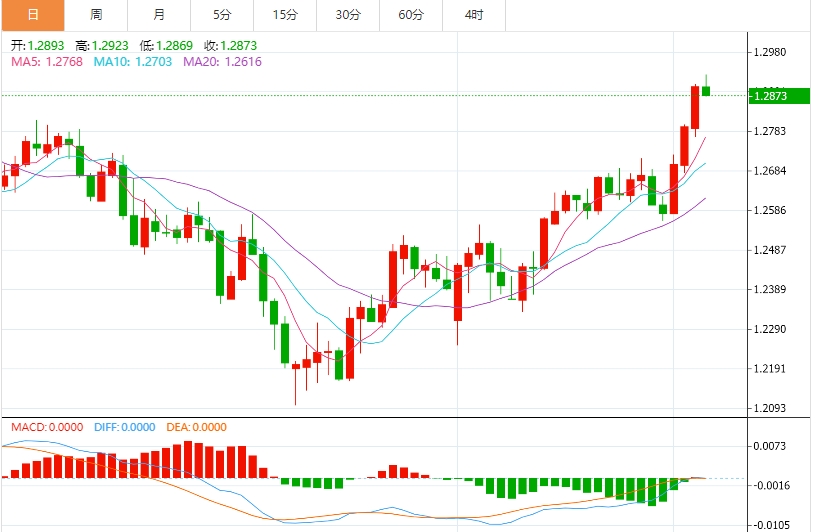The width and height of the screenshot is (818, 532).
Task: Open the 5分 timeframe tab
Action: tap(222, 15)
